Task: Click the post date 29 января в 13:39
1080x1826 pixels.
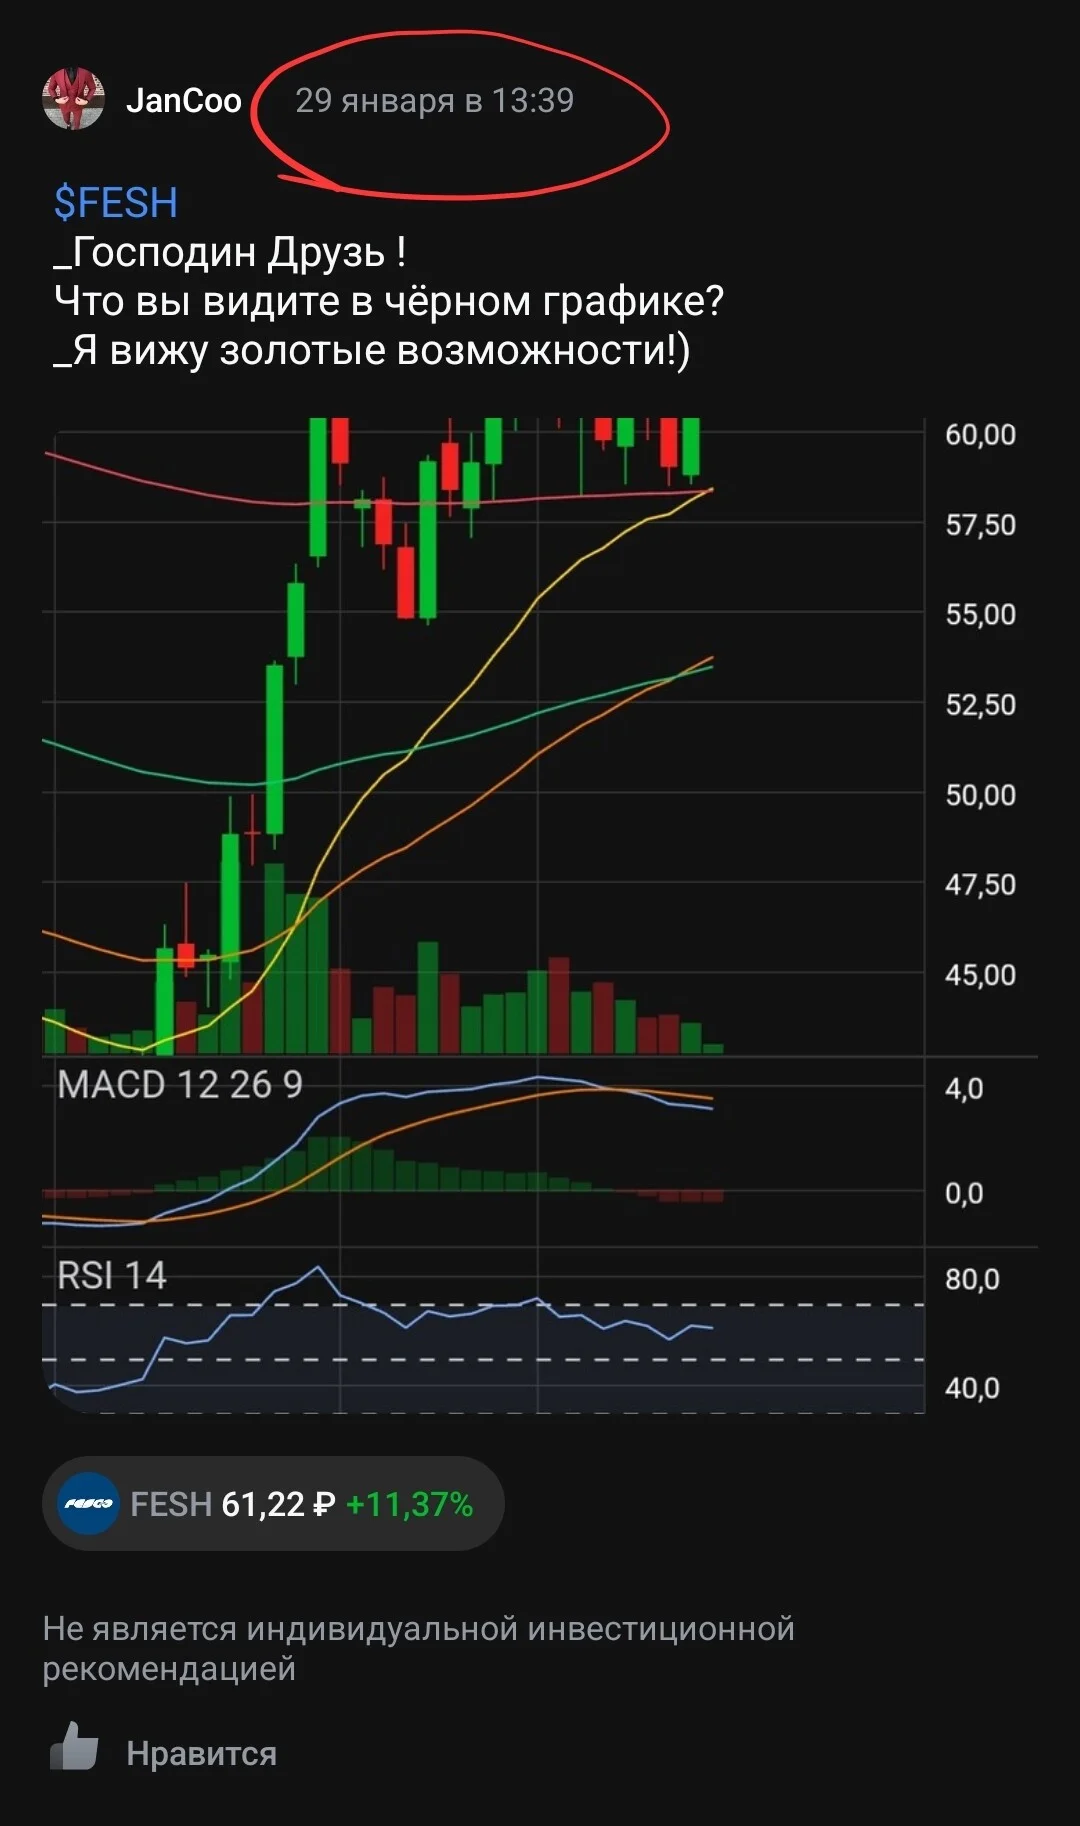Action: click(x=434, y=101)
